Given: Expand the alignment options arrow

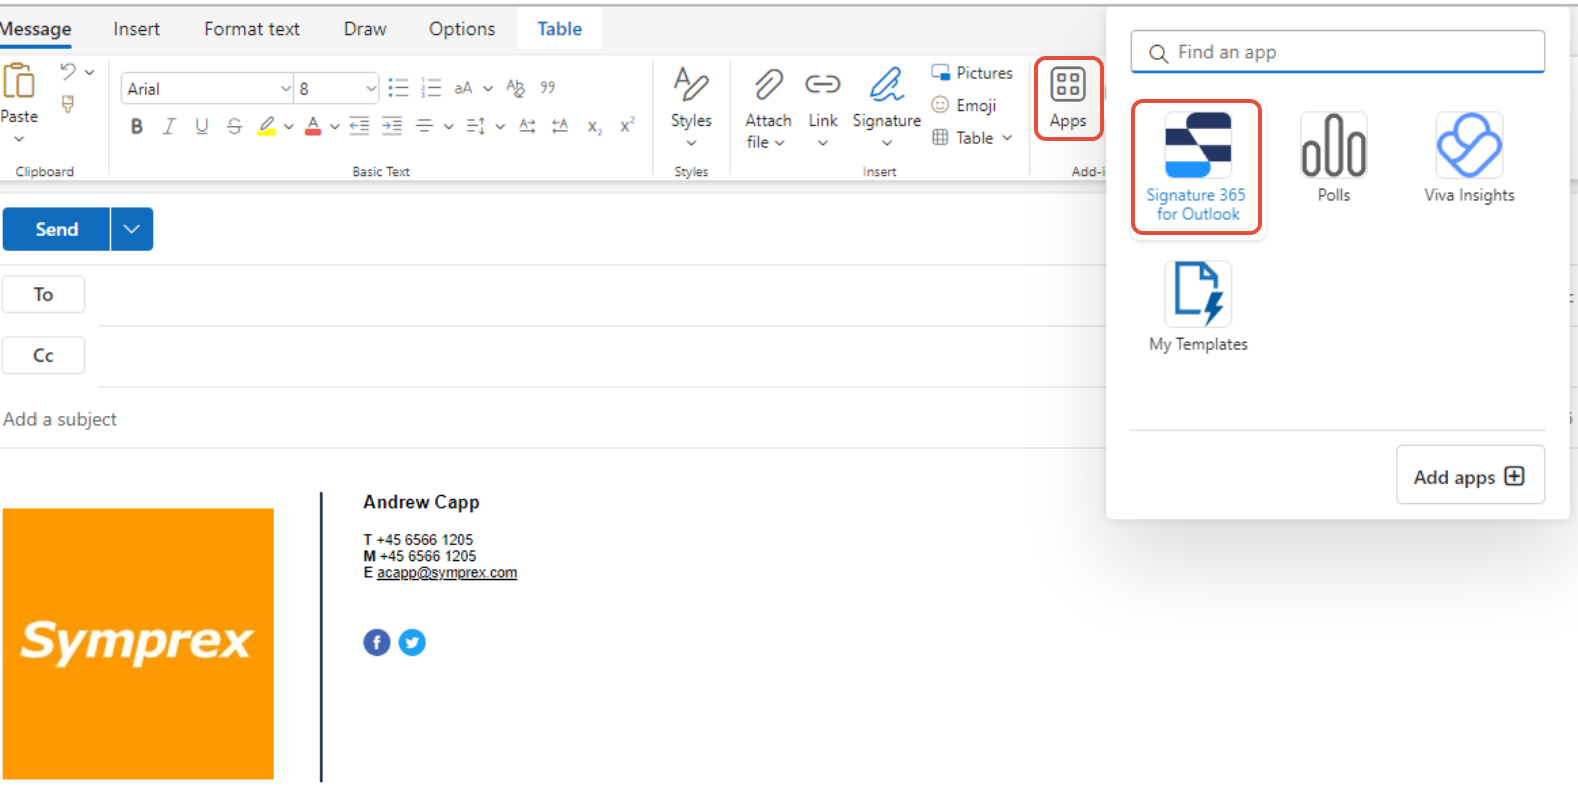Looking at the screenshot, I should (448, 126).
